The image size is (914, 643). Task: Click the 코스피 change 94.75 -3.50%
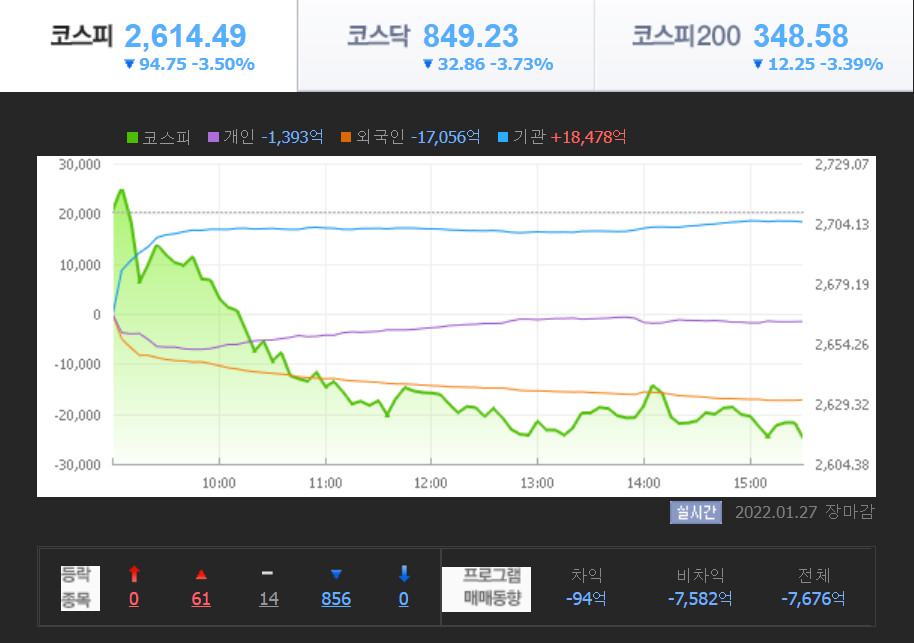pos(197,64)
